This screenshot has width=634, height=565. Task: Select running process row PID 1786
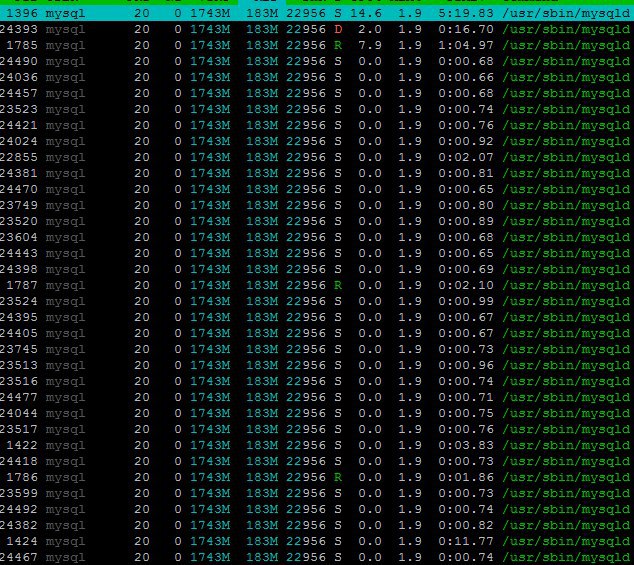click(x=317, y=478)
